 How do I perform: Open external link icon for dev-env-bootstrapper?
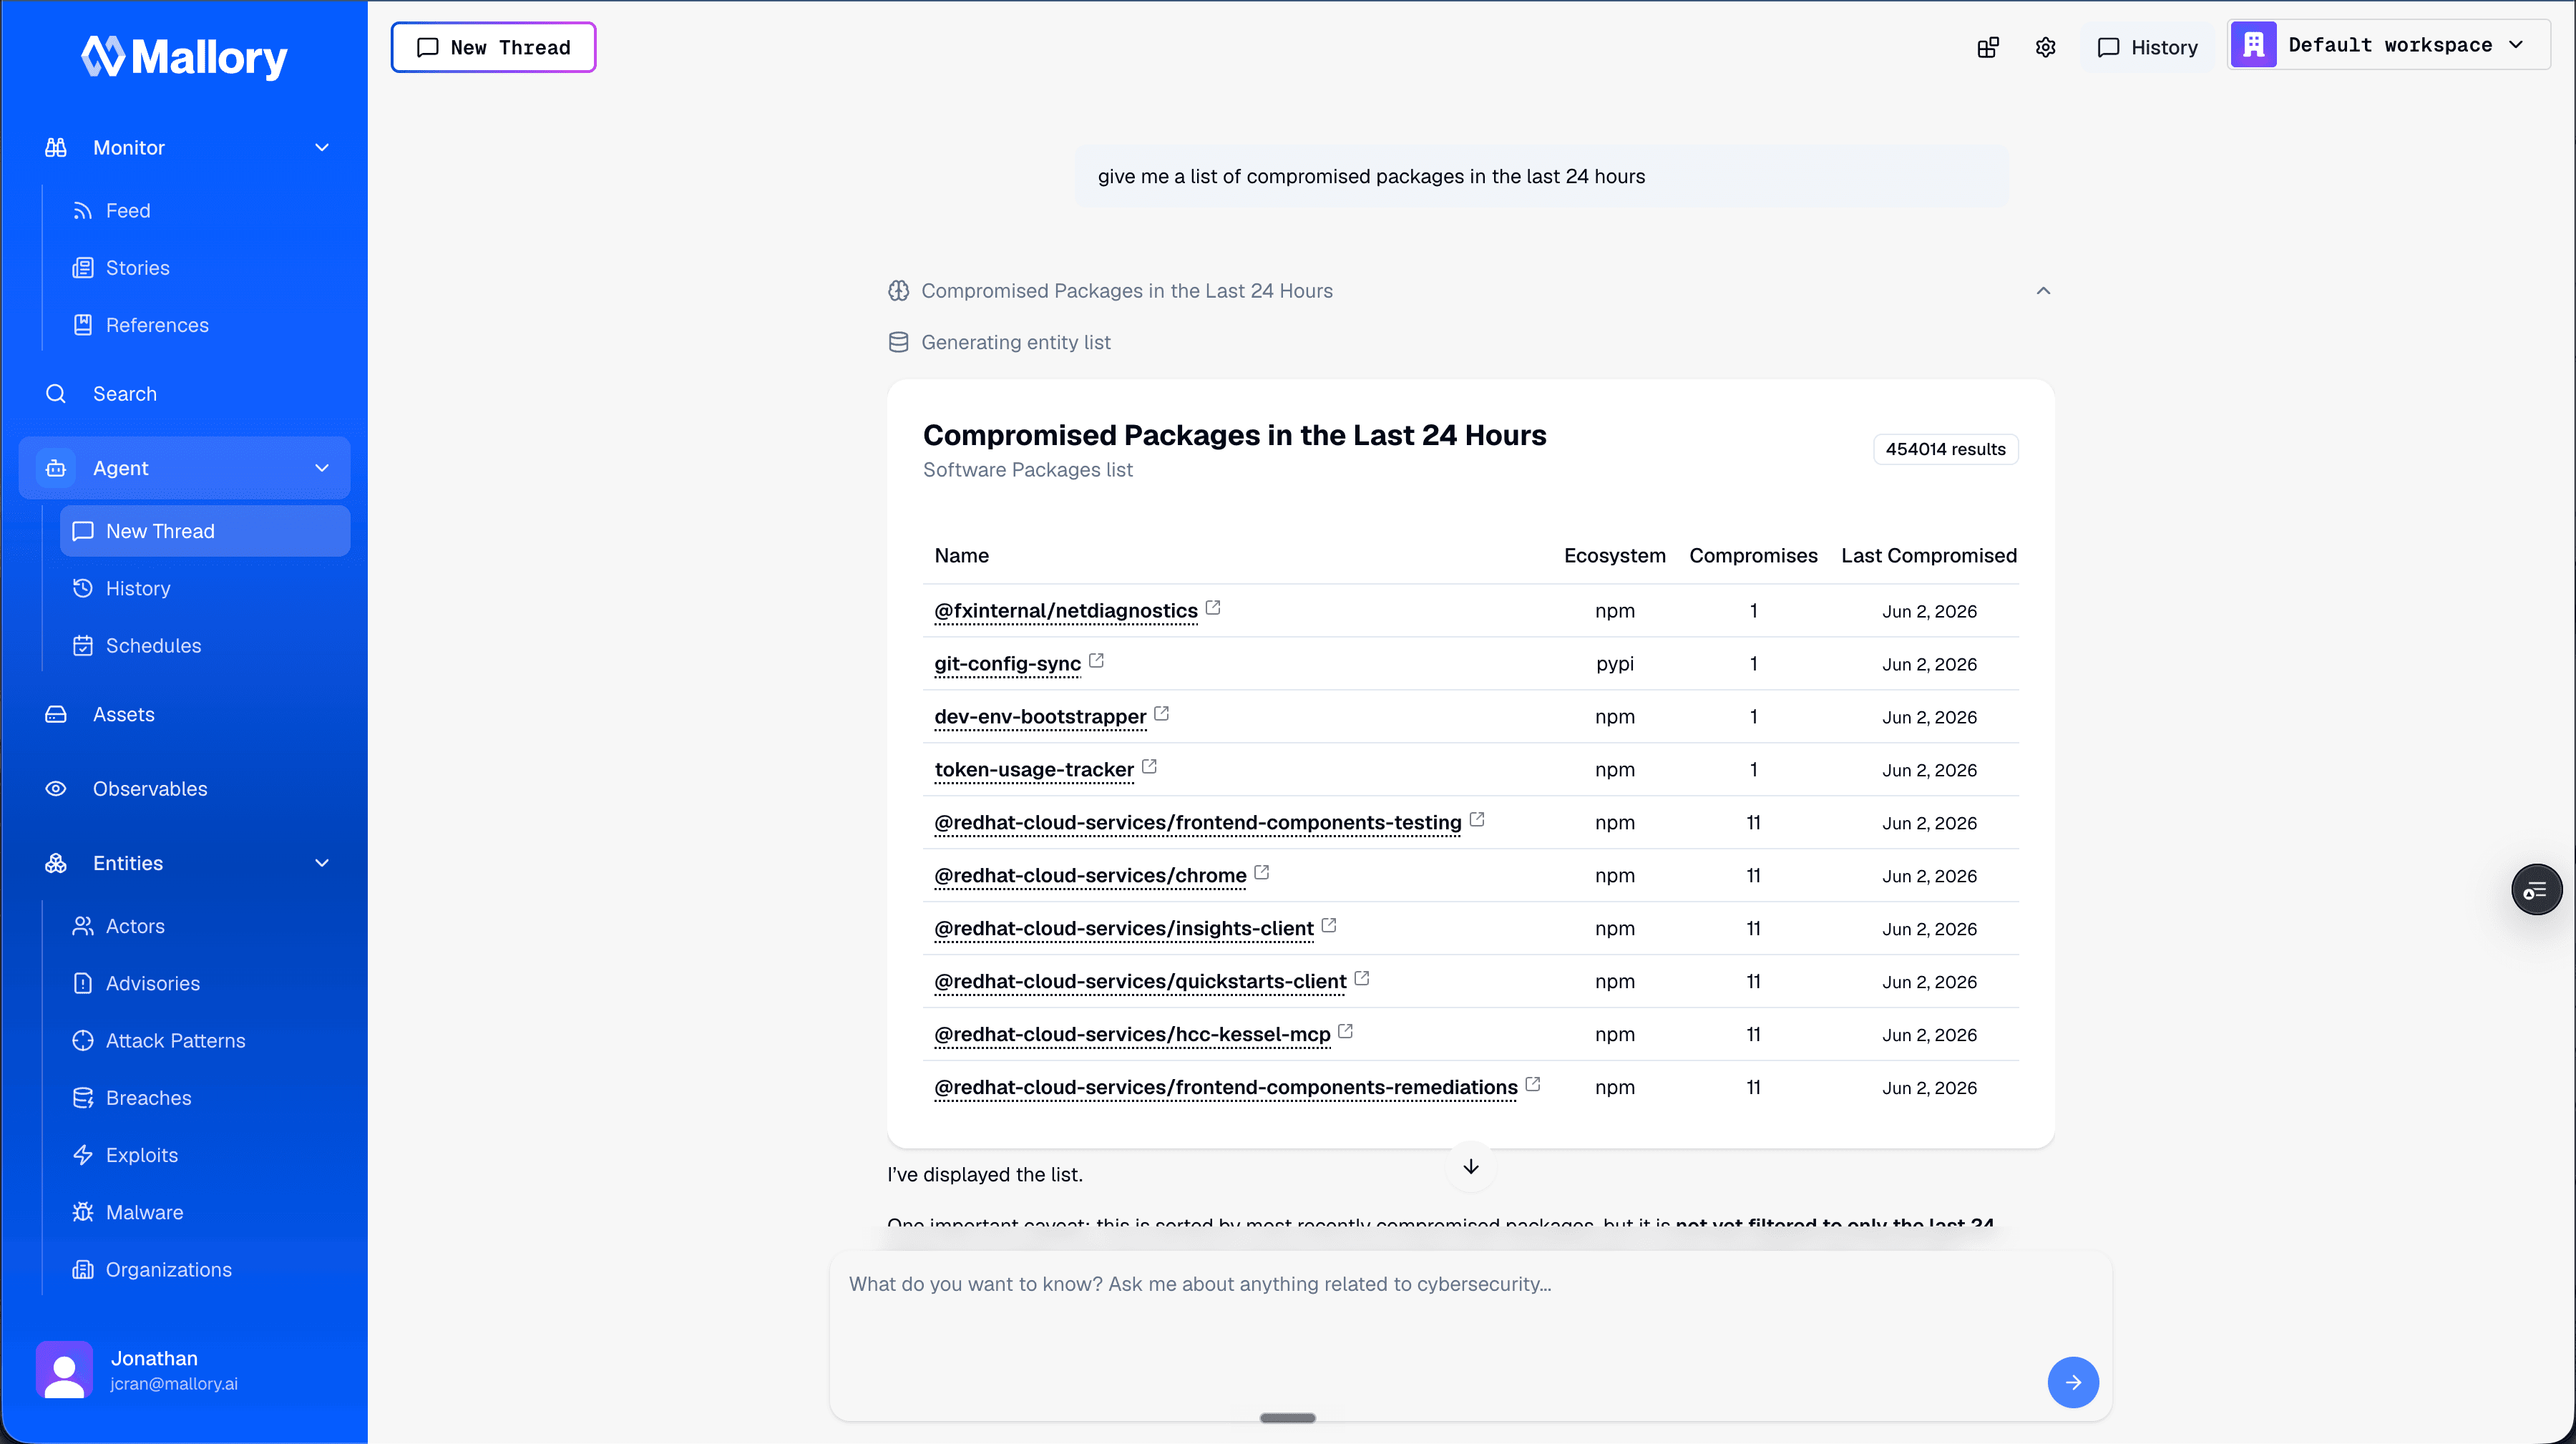coord(1161,713)
